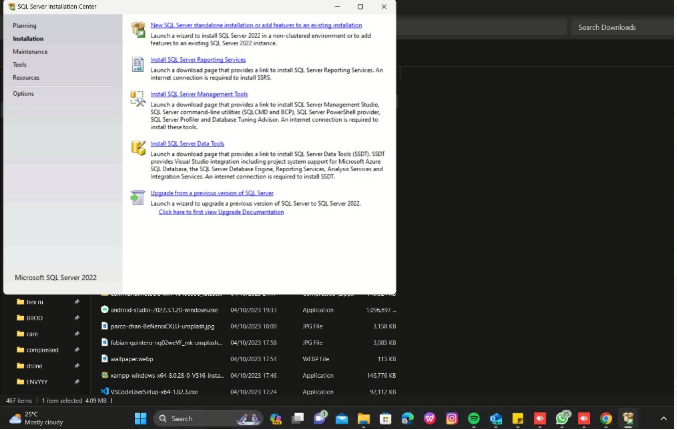
Task: Click Install SQL Server Management Tools link
Action: point(199,94)
